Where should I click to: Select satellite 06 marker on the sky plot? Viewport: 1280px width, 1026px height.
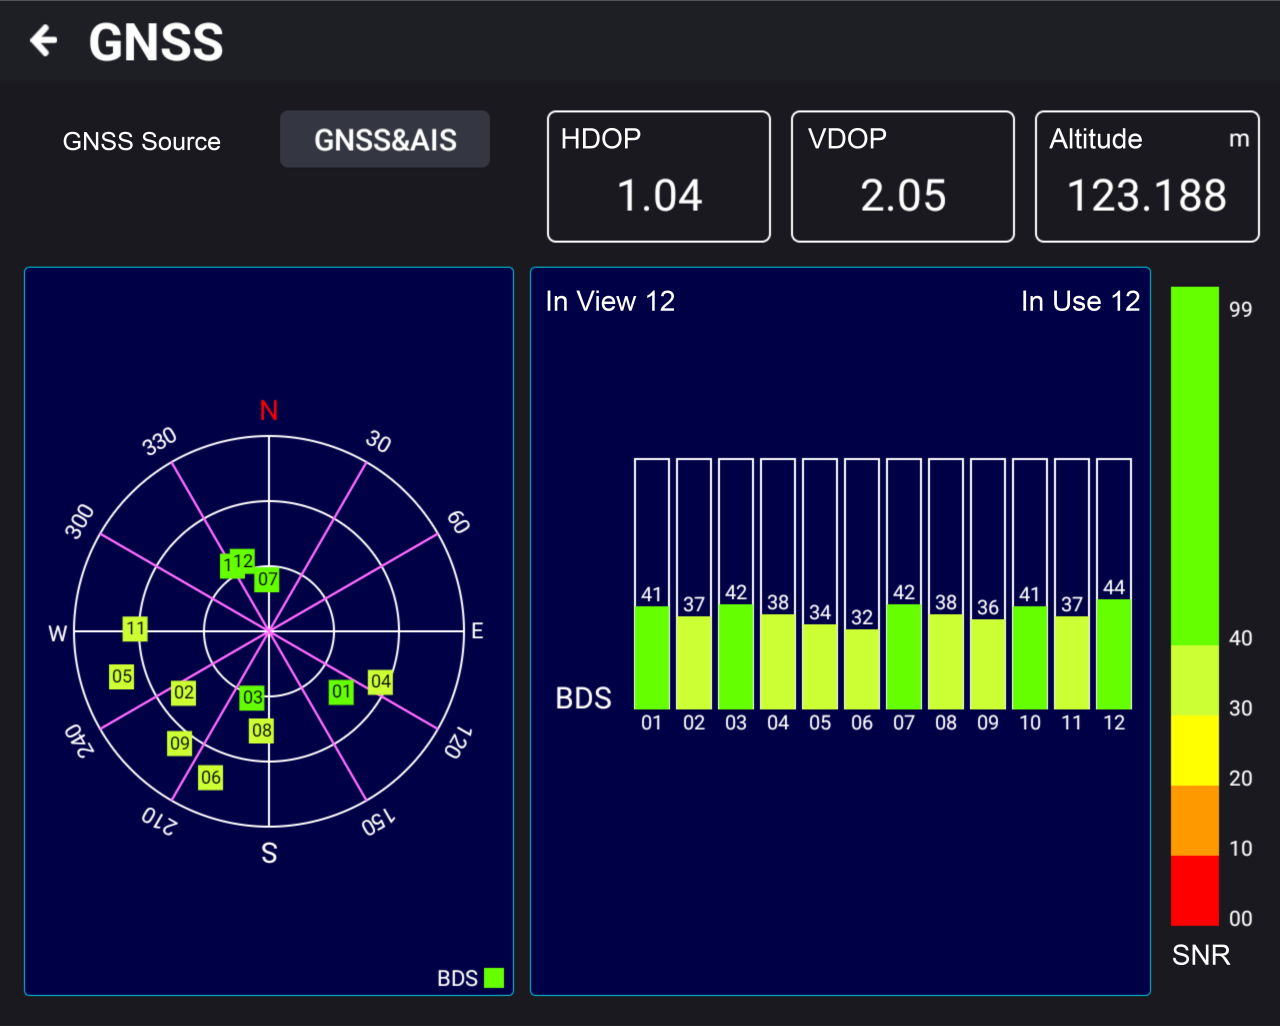(211, 778)
